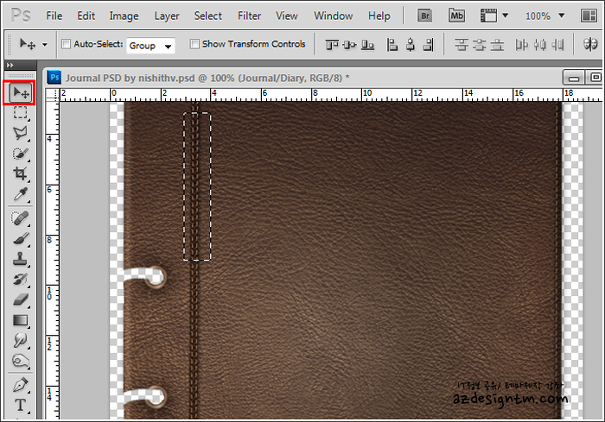Open the Help menu
This screenshot has height=422, width=605.
[379, 16]
